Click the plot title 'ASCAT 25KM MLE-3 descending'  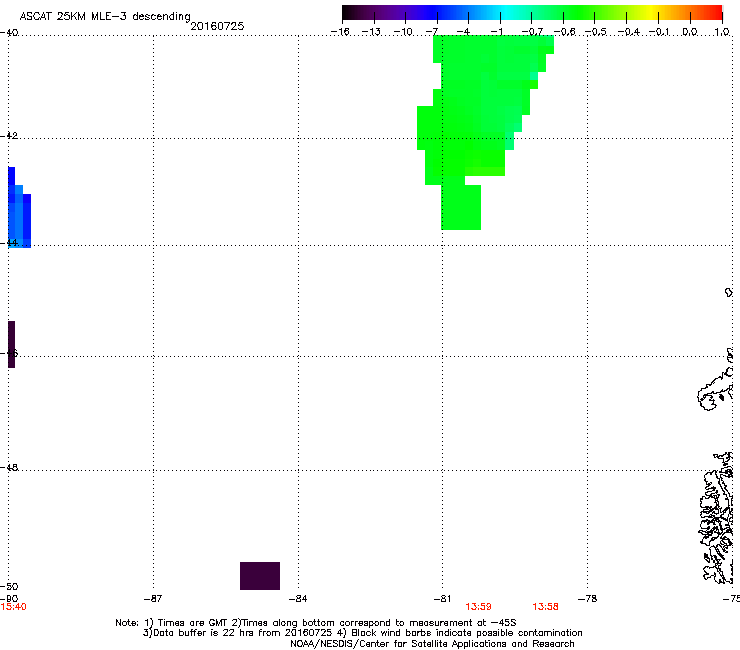tap(105, 16)
